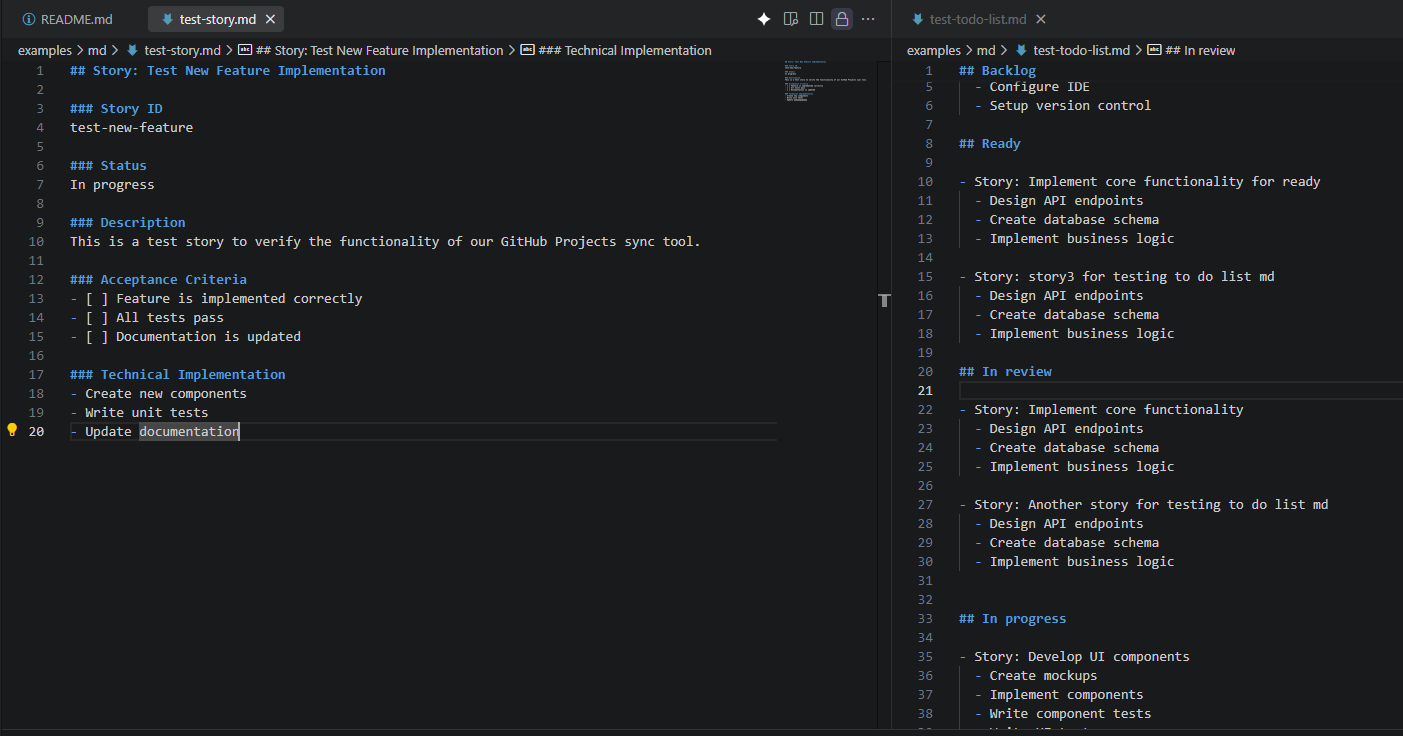
Task: Click the checkbox brackets for 'All tests pass'
Action: [97, 317]
